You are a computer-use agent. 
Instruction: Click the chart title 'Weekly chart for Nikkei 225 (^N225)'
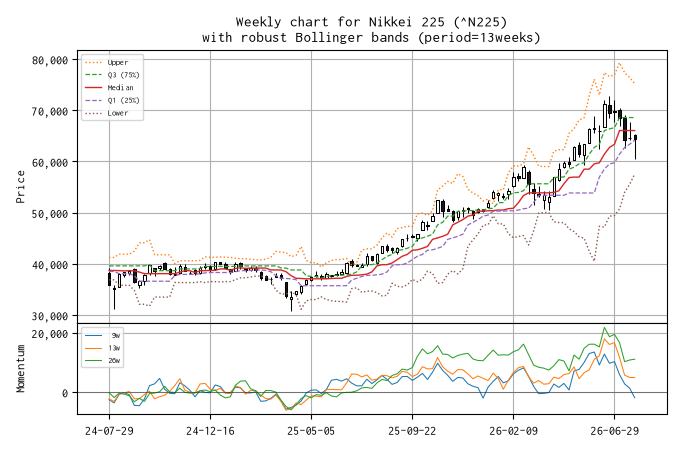371,22
